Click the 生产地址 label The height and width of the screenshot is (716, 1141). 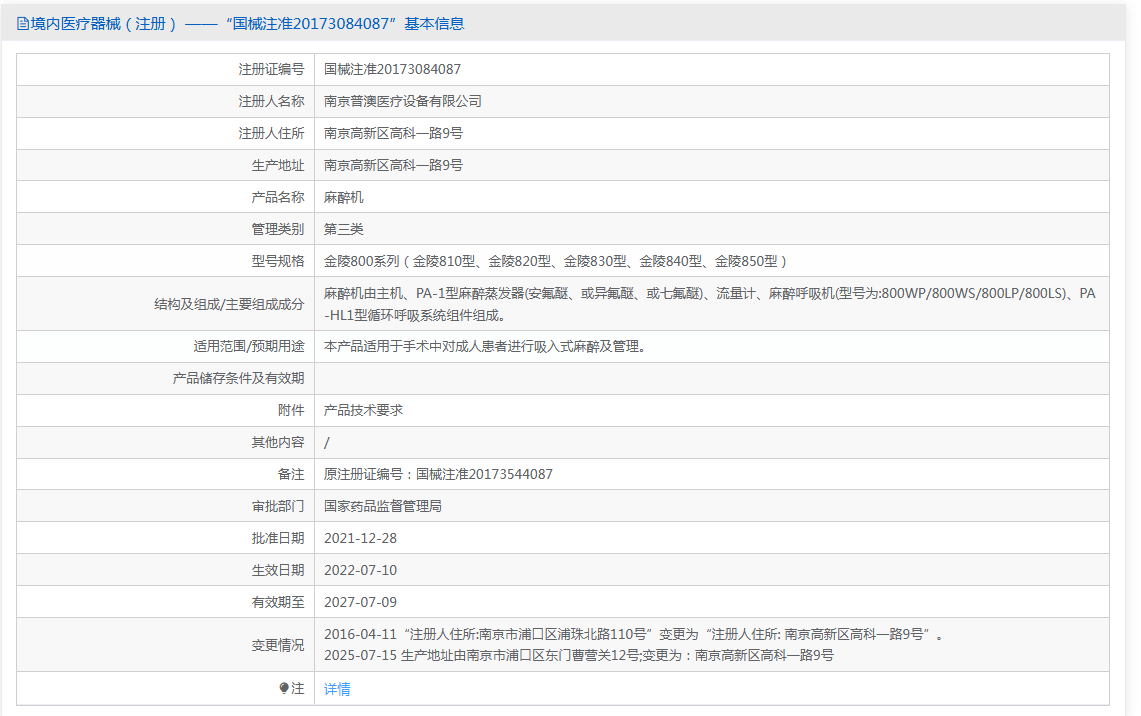(278, 165)
